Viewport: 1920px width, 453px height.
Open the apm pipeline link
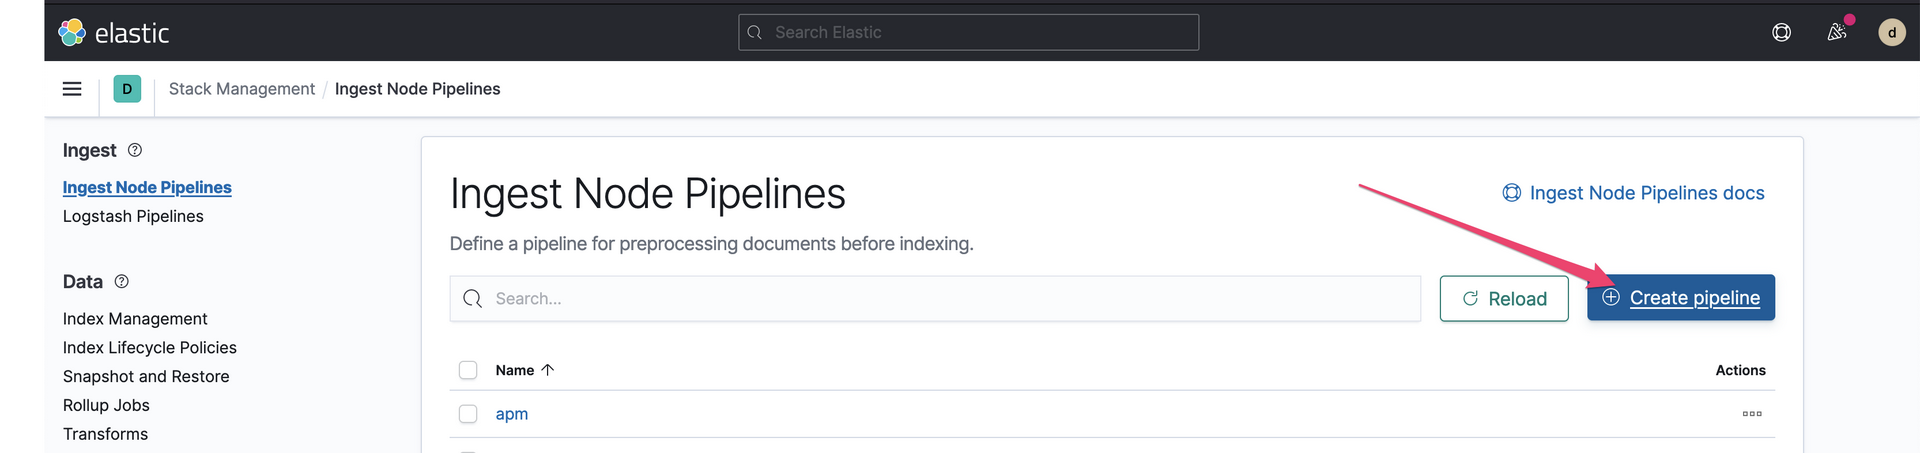[x=512, y=414]
